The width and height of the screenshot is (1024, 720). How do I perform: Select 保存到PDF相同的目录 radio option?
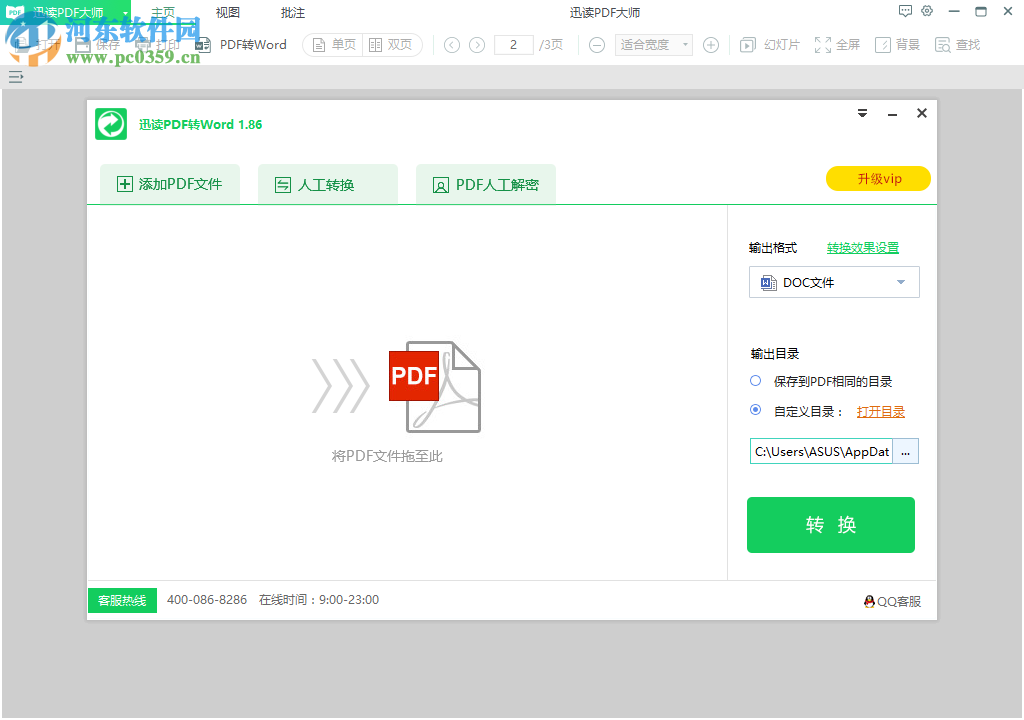tap(756, 381)
